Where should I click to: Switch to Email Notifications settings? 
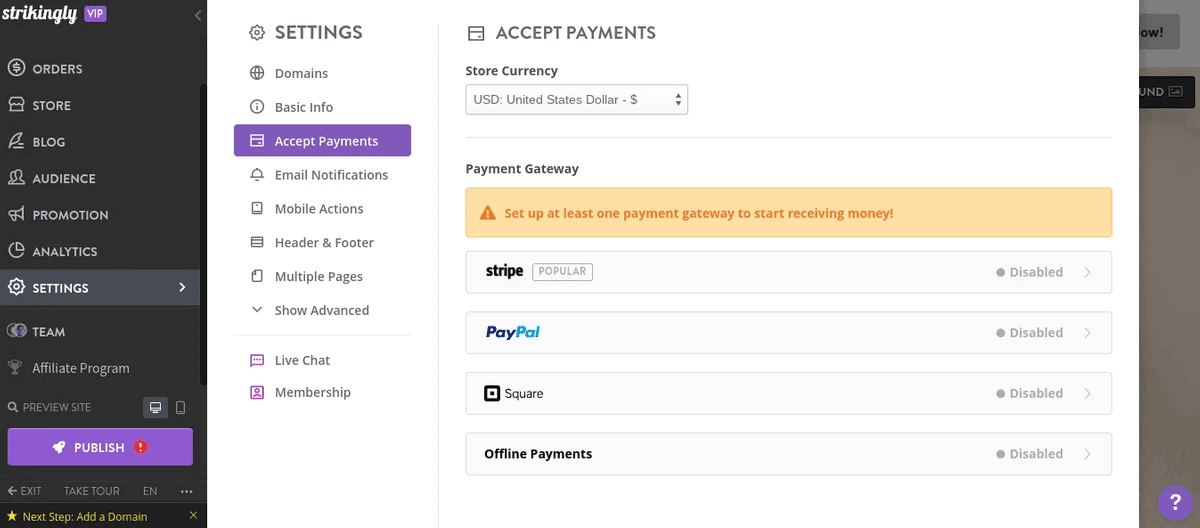(x=331, y=175)
